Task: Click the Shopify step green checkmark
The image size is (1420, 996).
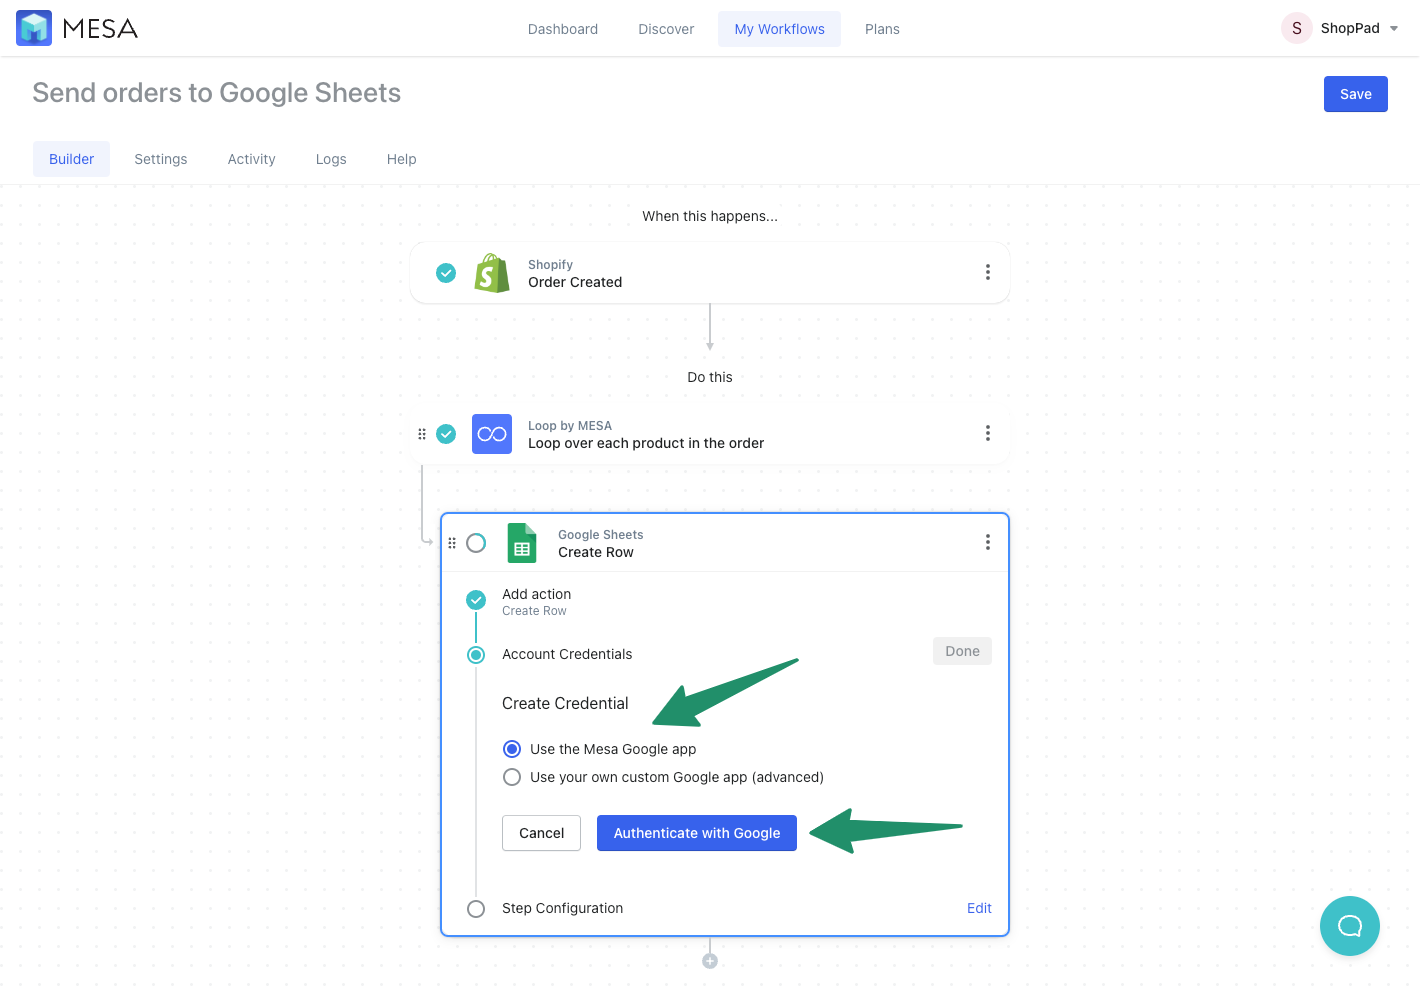Action: coord(446,272)
